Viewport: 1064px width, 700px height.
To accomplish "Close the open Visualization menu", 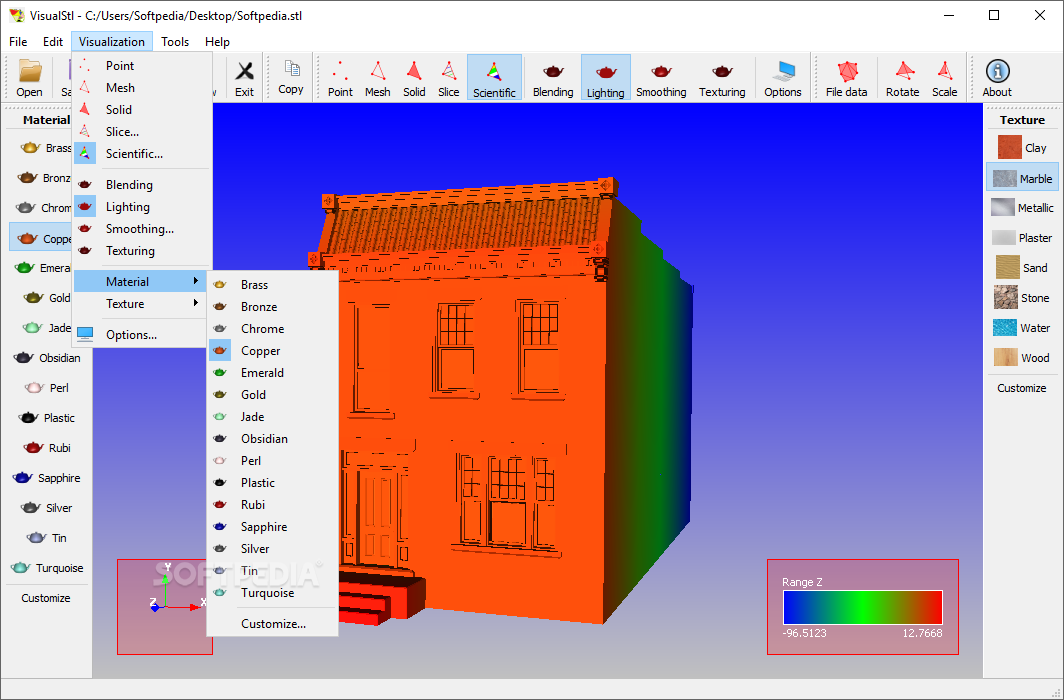I will pos(112,41).
